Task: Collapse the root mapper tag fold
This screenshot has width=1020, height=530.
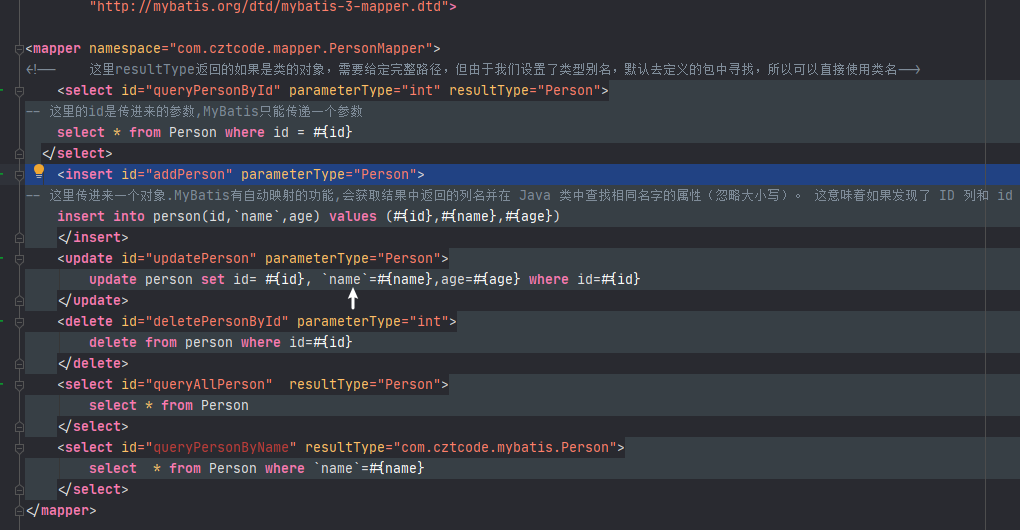Action: (x=21, y=49)
